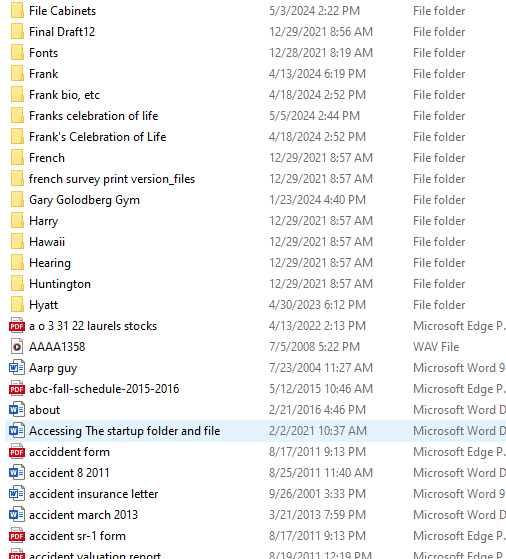Screen dimensions: 506x559
Task: Click the date 1/23/2024 4:40 PM
Action: coord(317,200)
